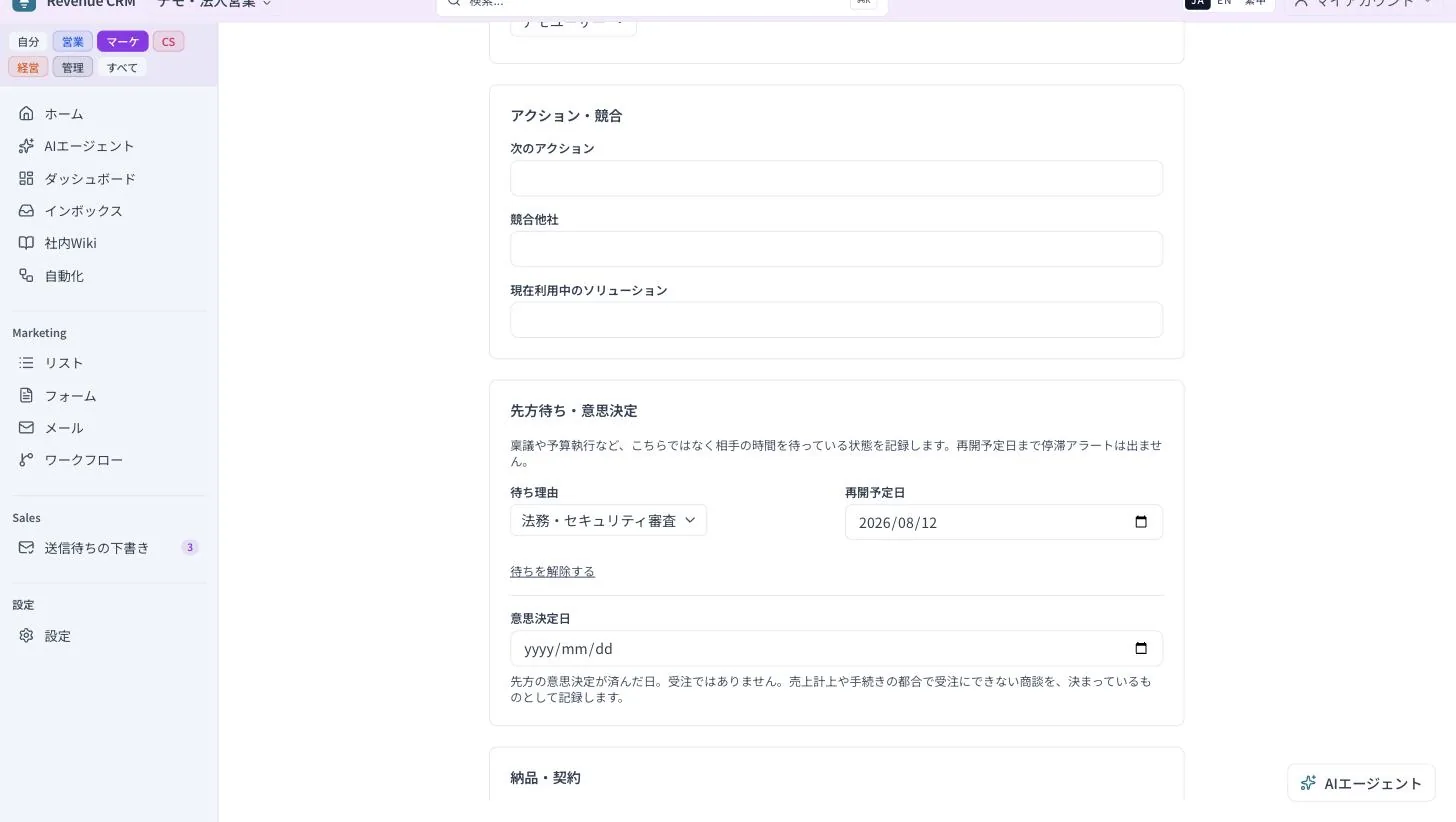Click the Sales sidebar section label
Image resolution: width=1456 pixels, height=822 pixels.
click(26, 518)
